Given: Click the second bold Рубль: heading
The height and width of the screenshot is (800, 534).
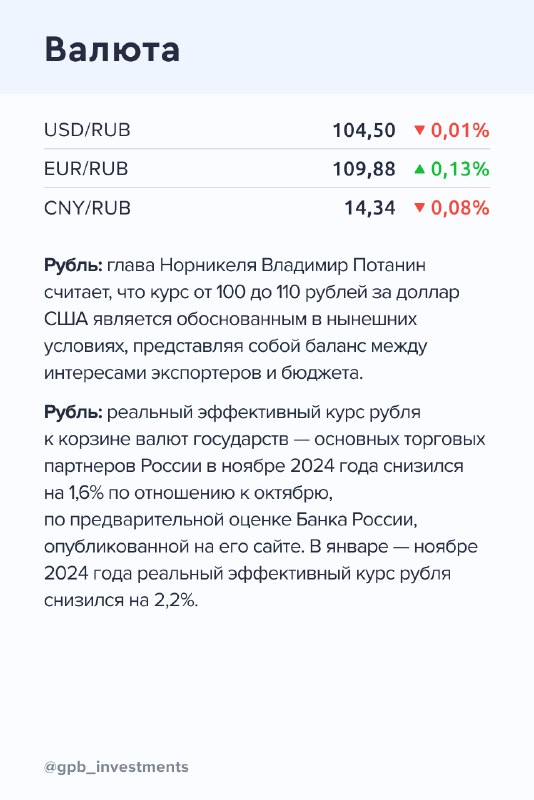Looking at the screenshot, I should [74, 412].
